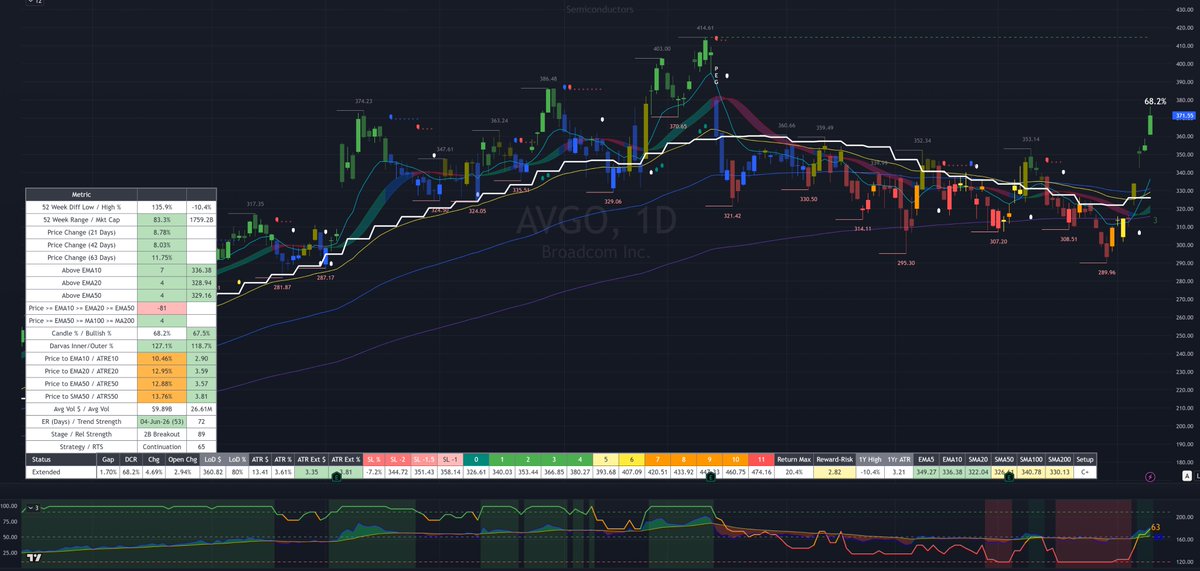1200x571 pixels.
Task: Click the 135.9% 52 Week Diff Low value
Action: (162, 206)
